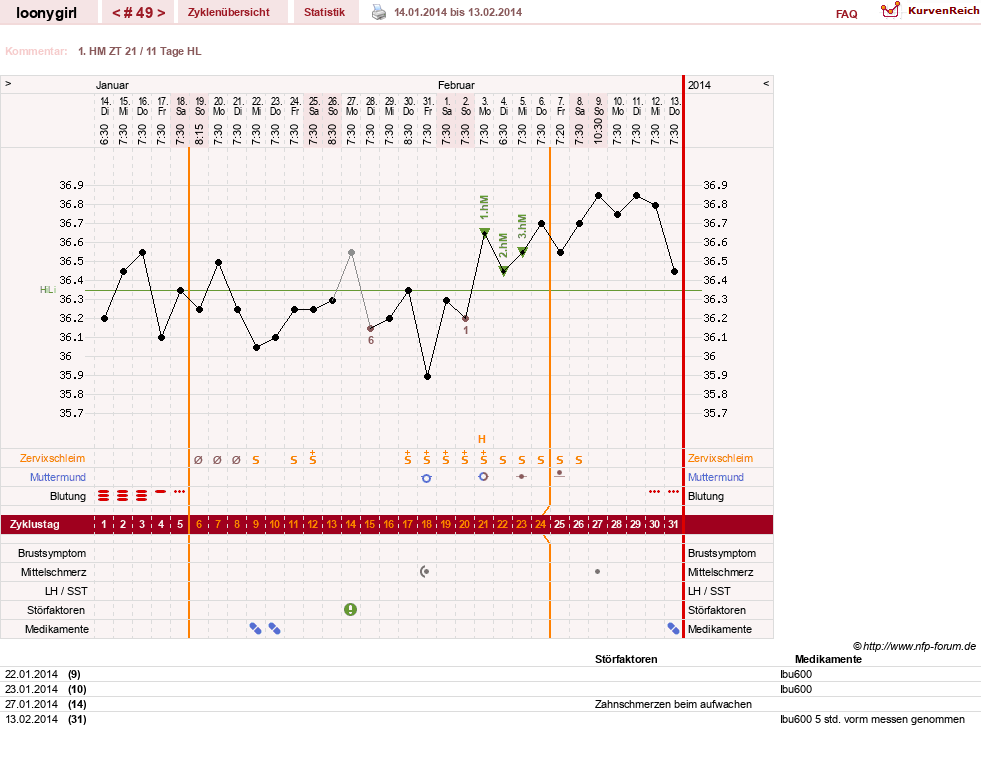Open the FAQ link
The width and height of the screenshot is (981, 758).
click(846, 14)
